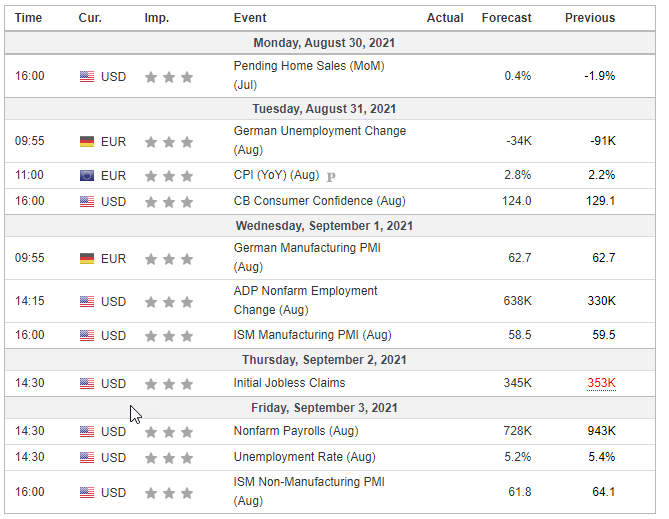Image resolution: width=669 pixels, height=519 pixels.
Task: Click the importance stars for ADP Nonfarm Employment
Action: [x=169, y=302]
